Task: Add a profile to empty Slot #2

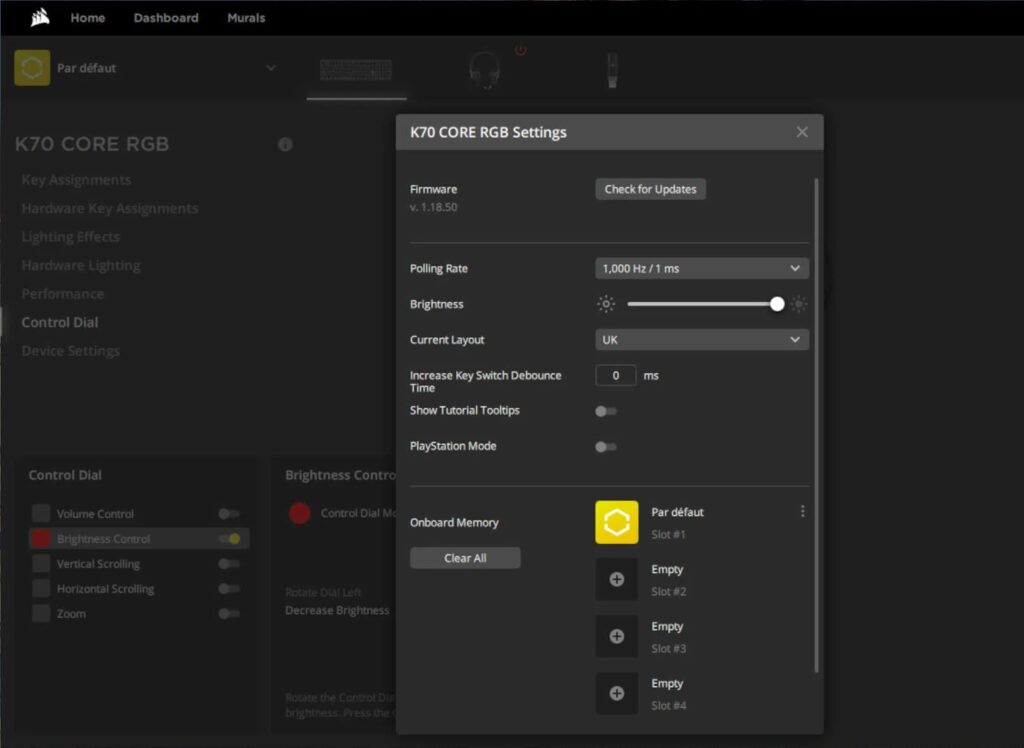Action: 616,580
